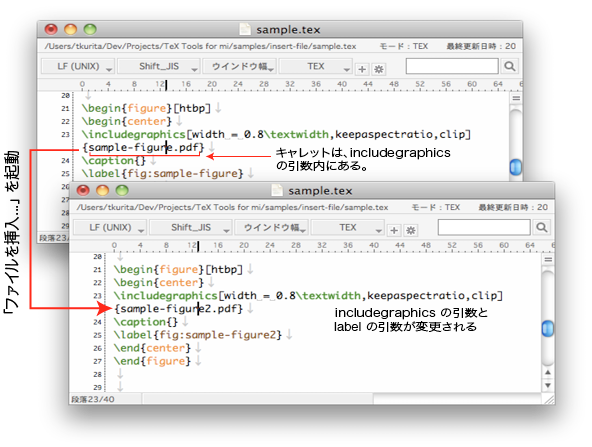Click the gear icon in back window toolbar
Screen dimensions: 592x447
click(379, 69)
